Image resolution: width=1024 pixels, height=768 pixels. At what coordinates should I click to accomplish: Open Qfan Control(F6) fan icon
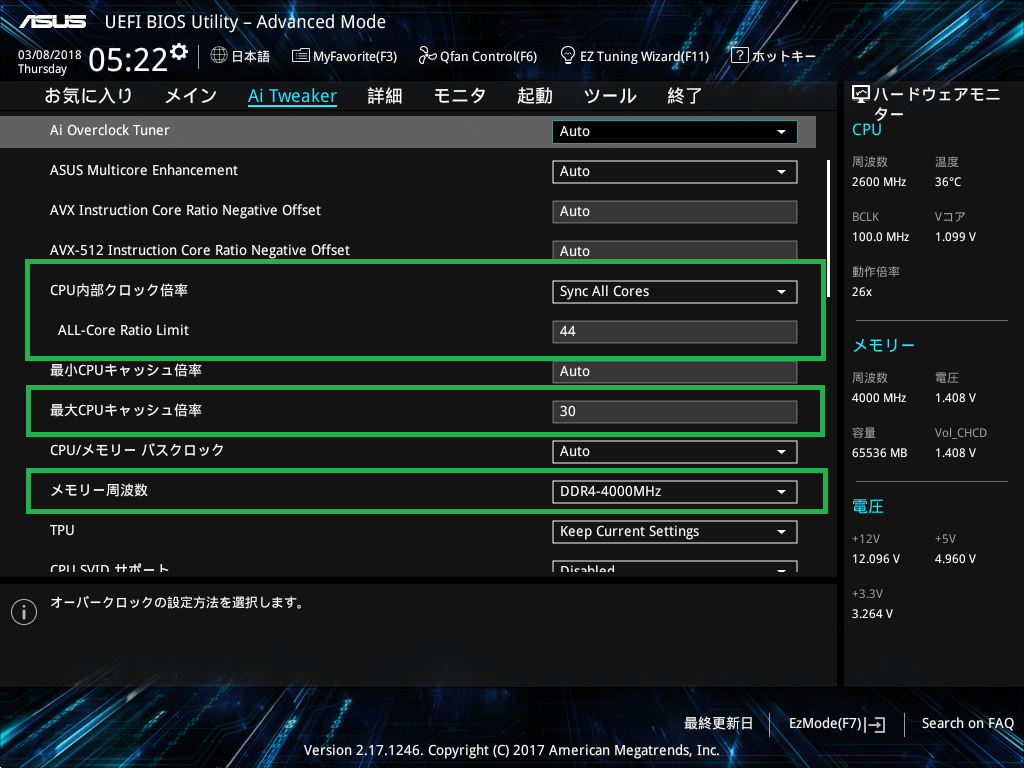point(427,56)
